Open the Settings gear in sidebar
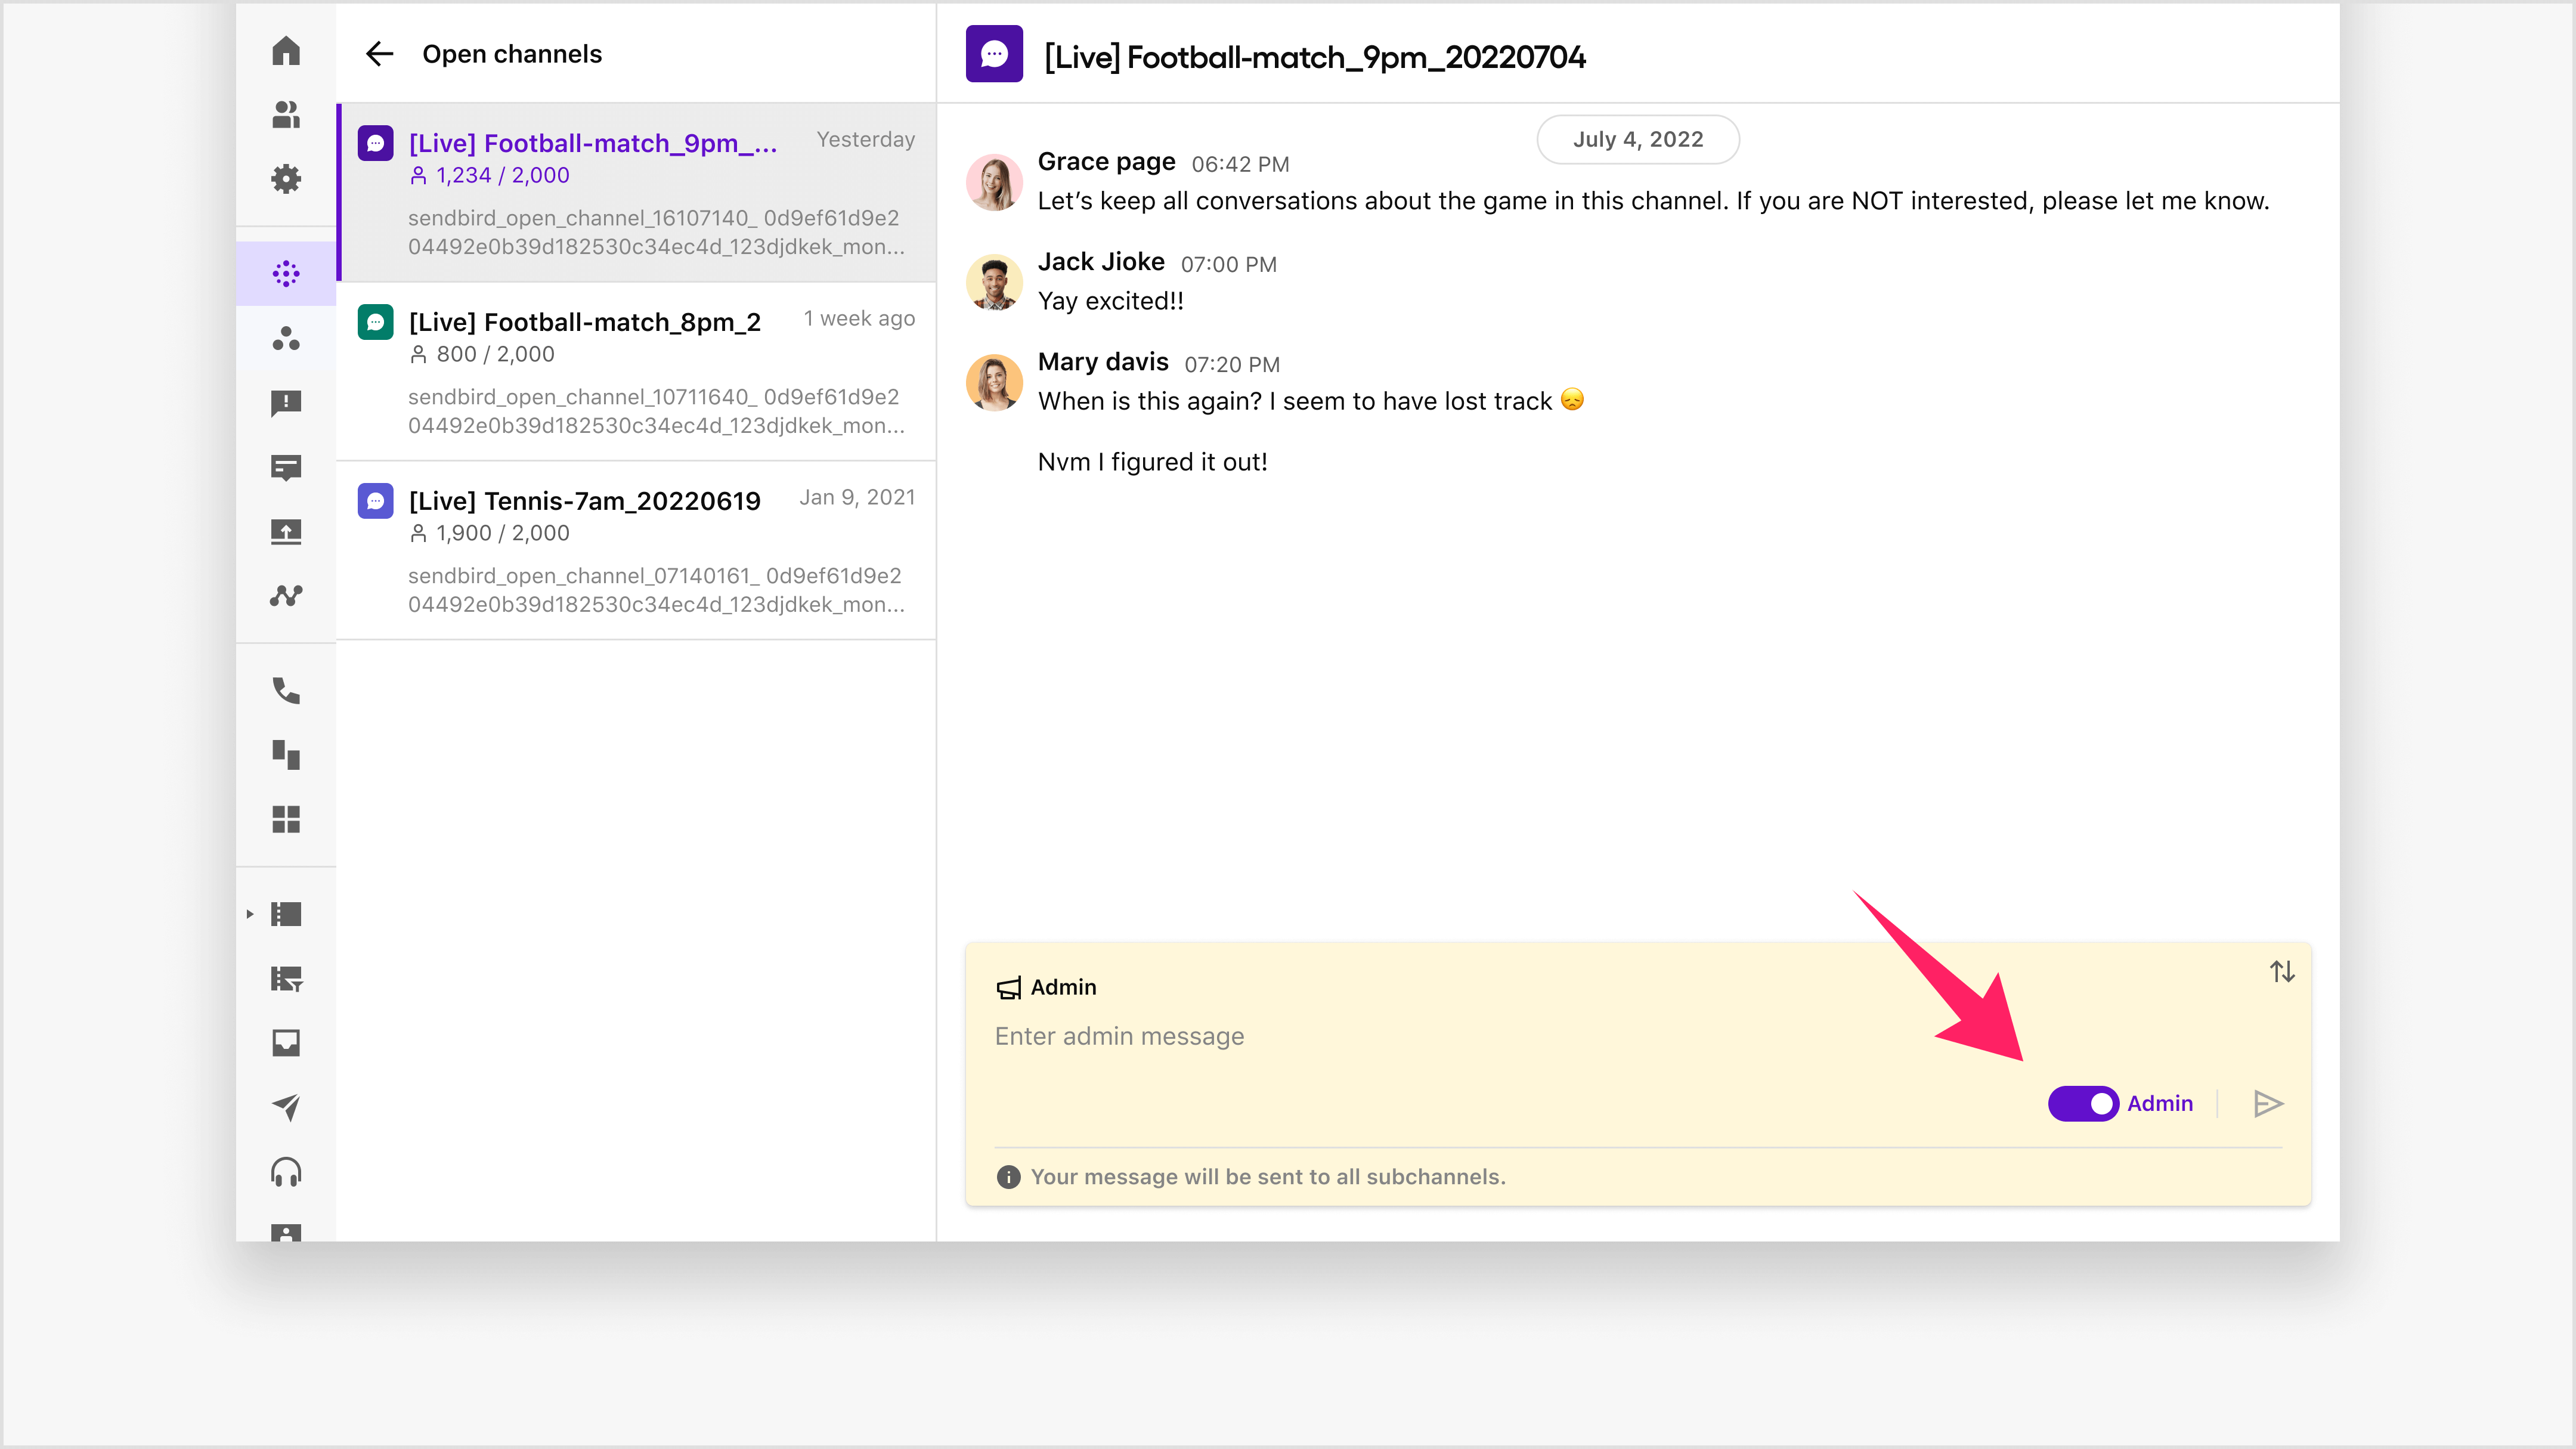 coord(286,179)
